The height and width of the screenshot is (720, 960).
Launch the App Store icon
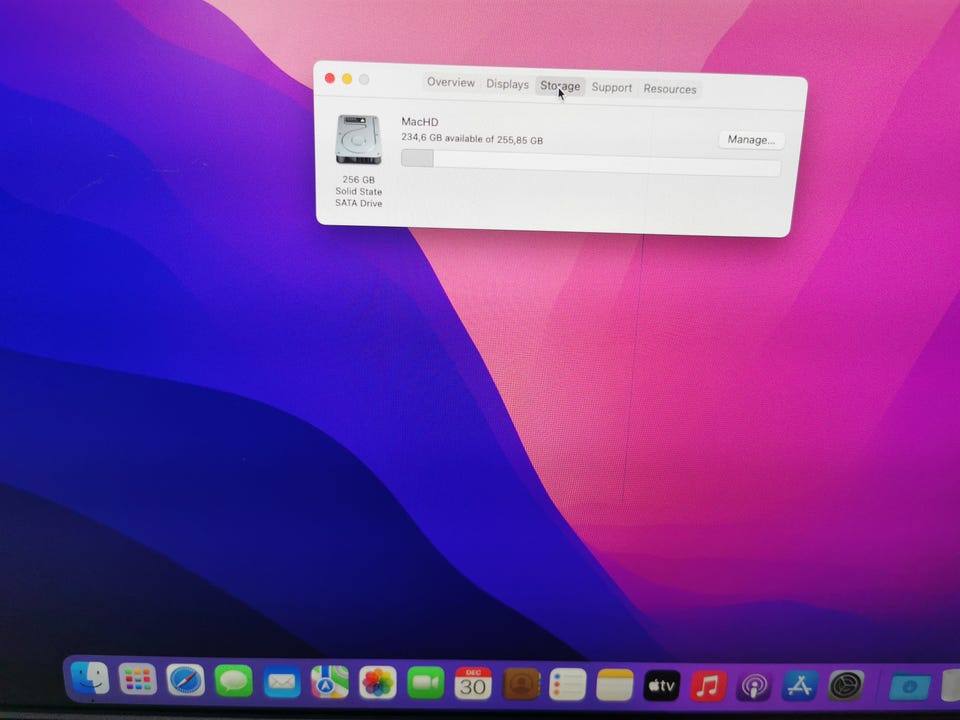800,686
